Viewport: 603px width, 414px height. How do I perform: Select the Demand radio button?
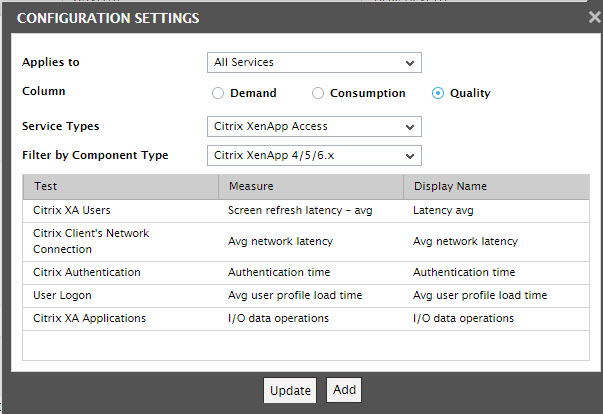pyautogui.click(x=218, y=93)
